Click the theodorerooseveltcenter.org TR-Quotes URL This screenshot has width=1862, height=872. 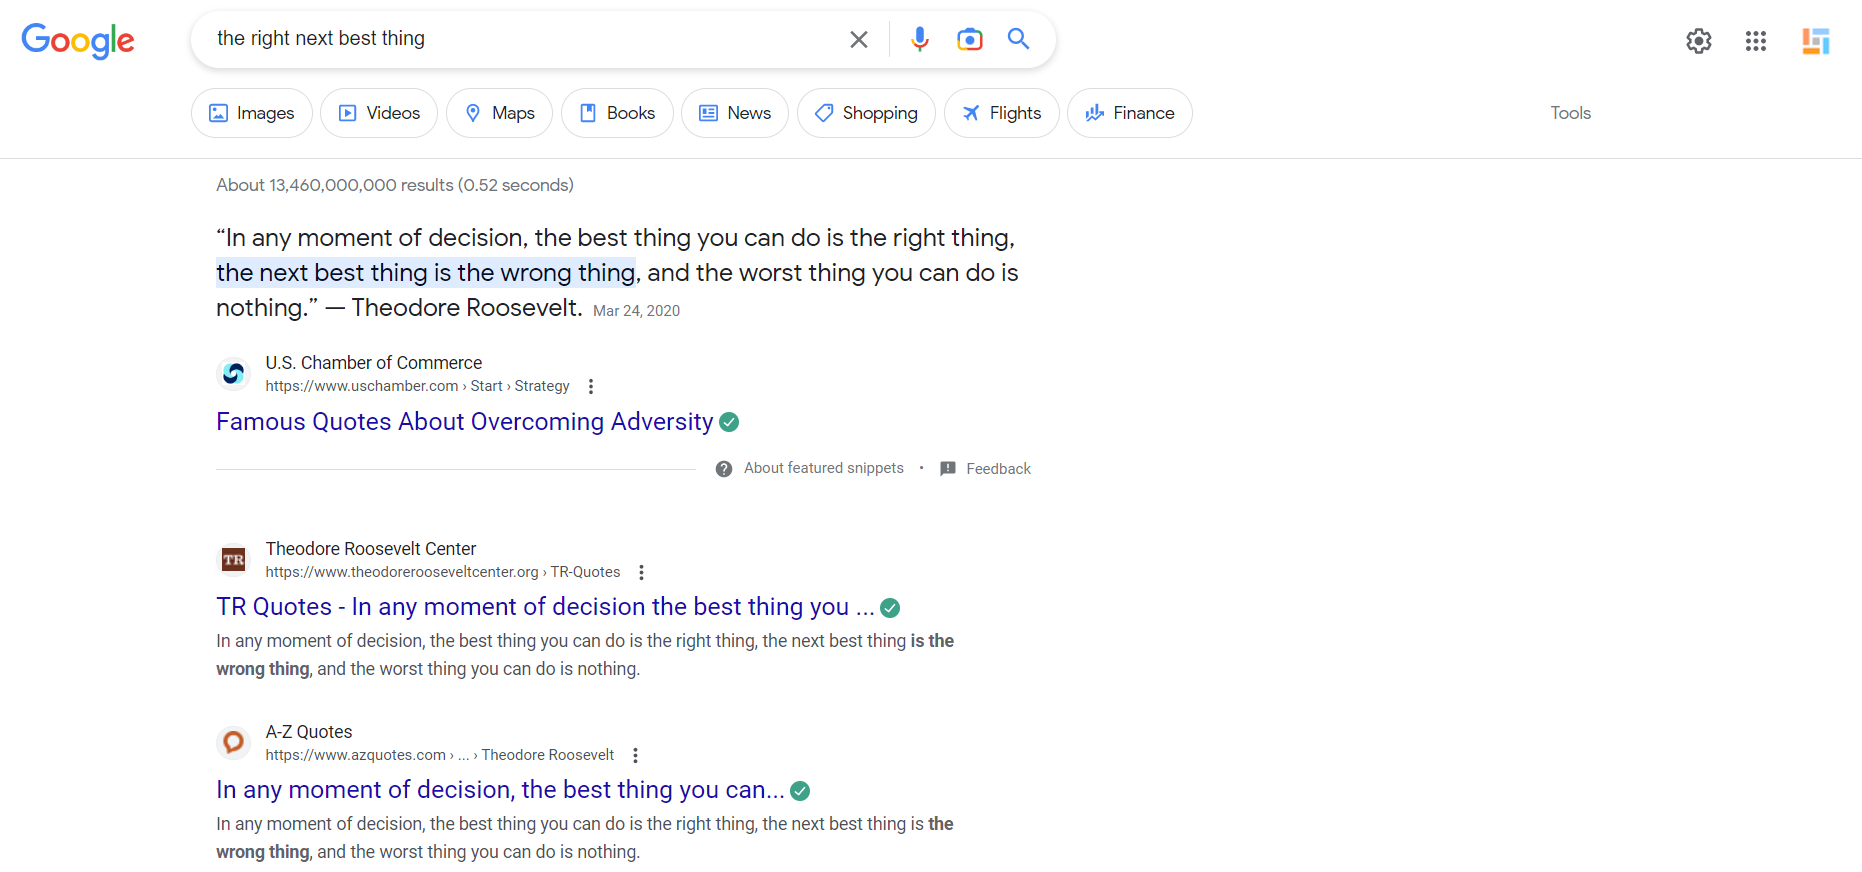click(443, 572)
